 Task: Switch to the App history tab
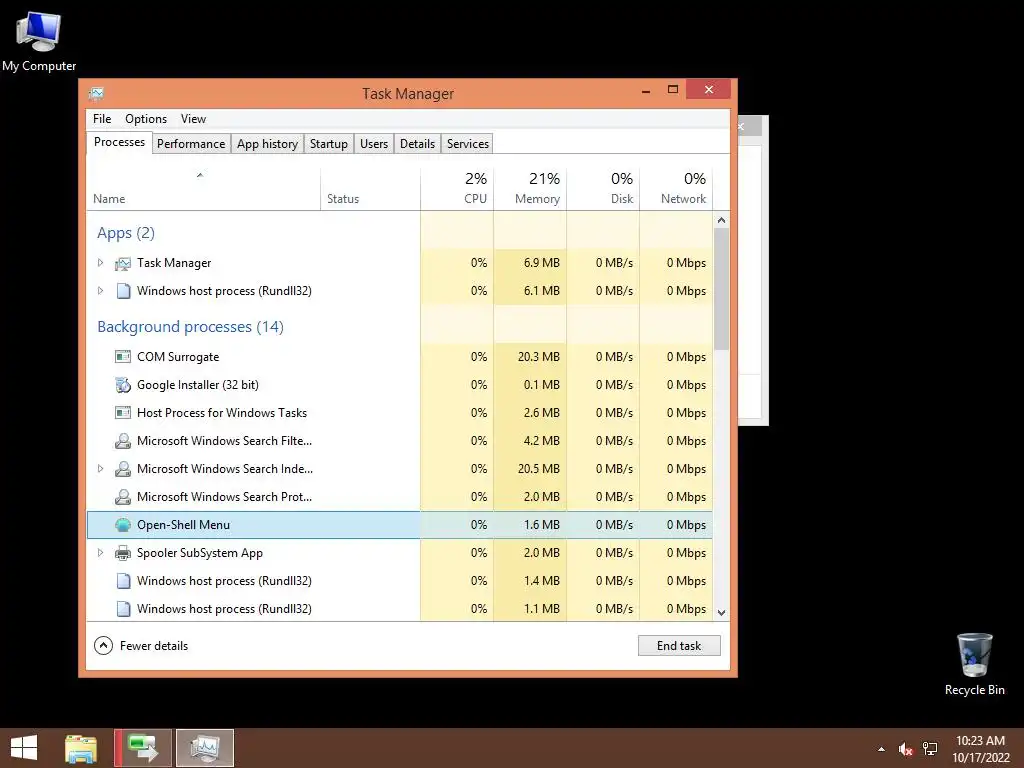pyautogui.click(x=267, y=144)
